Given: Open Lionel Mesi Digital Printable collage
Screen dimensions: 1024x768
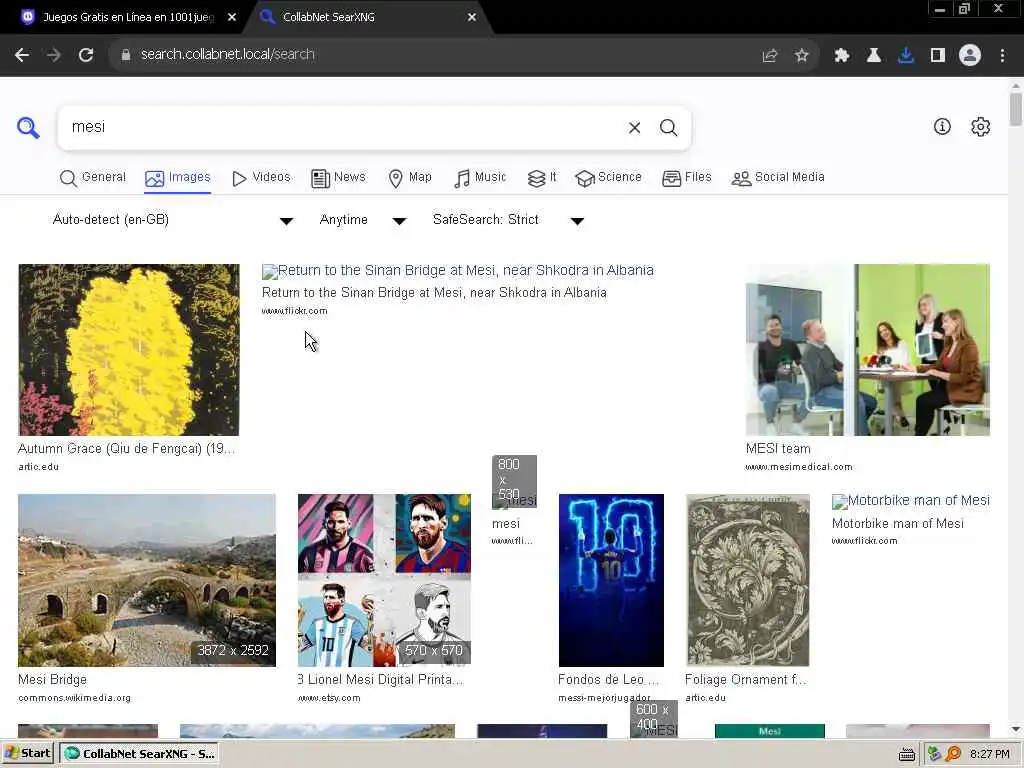Looking at the screenshot, I should tap(384, 581).
